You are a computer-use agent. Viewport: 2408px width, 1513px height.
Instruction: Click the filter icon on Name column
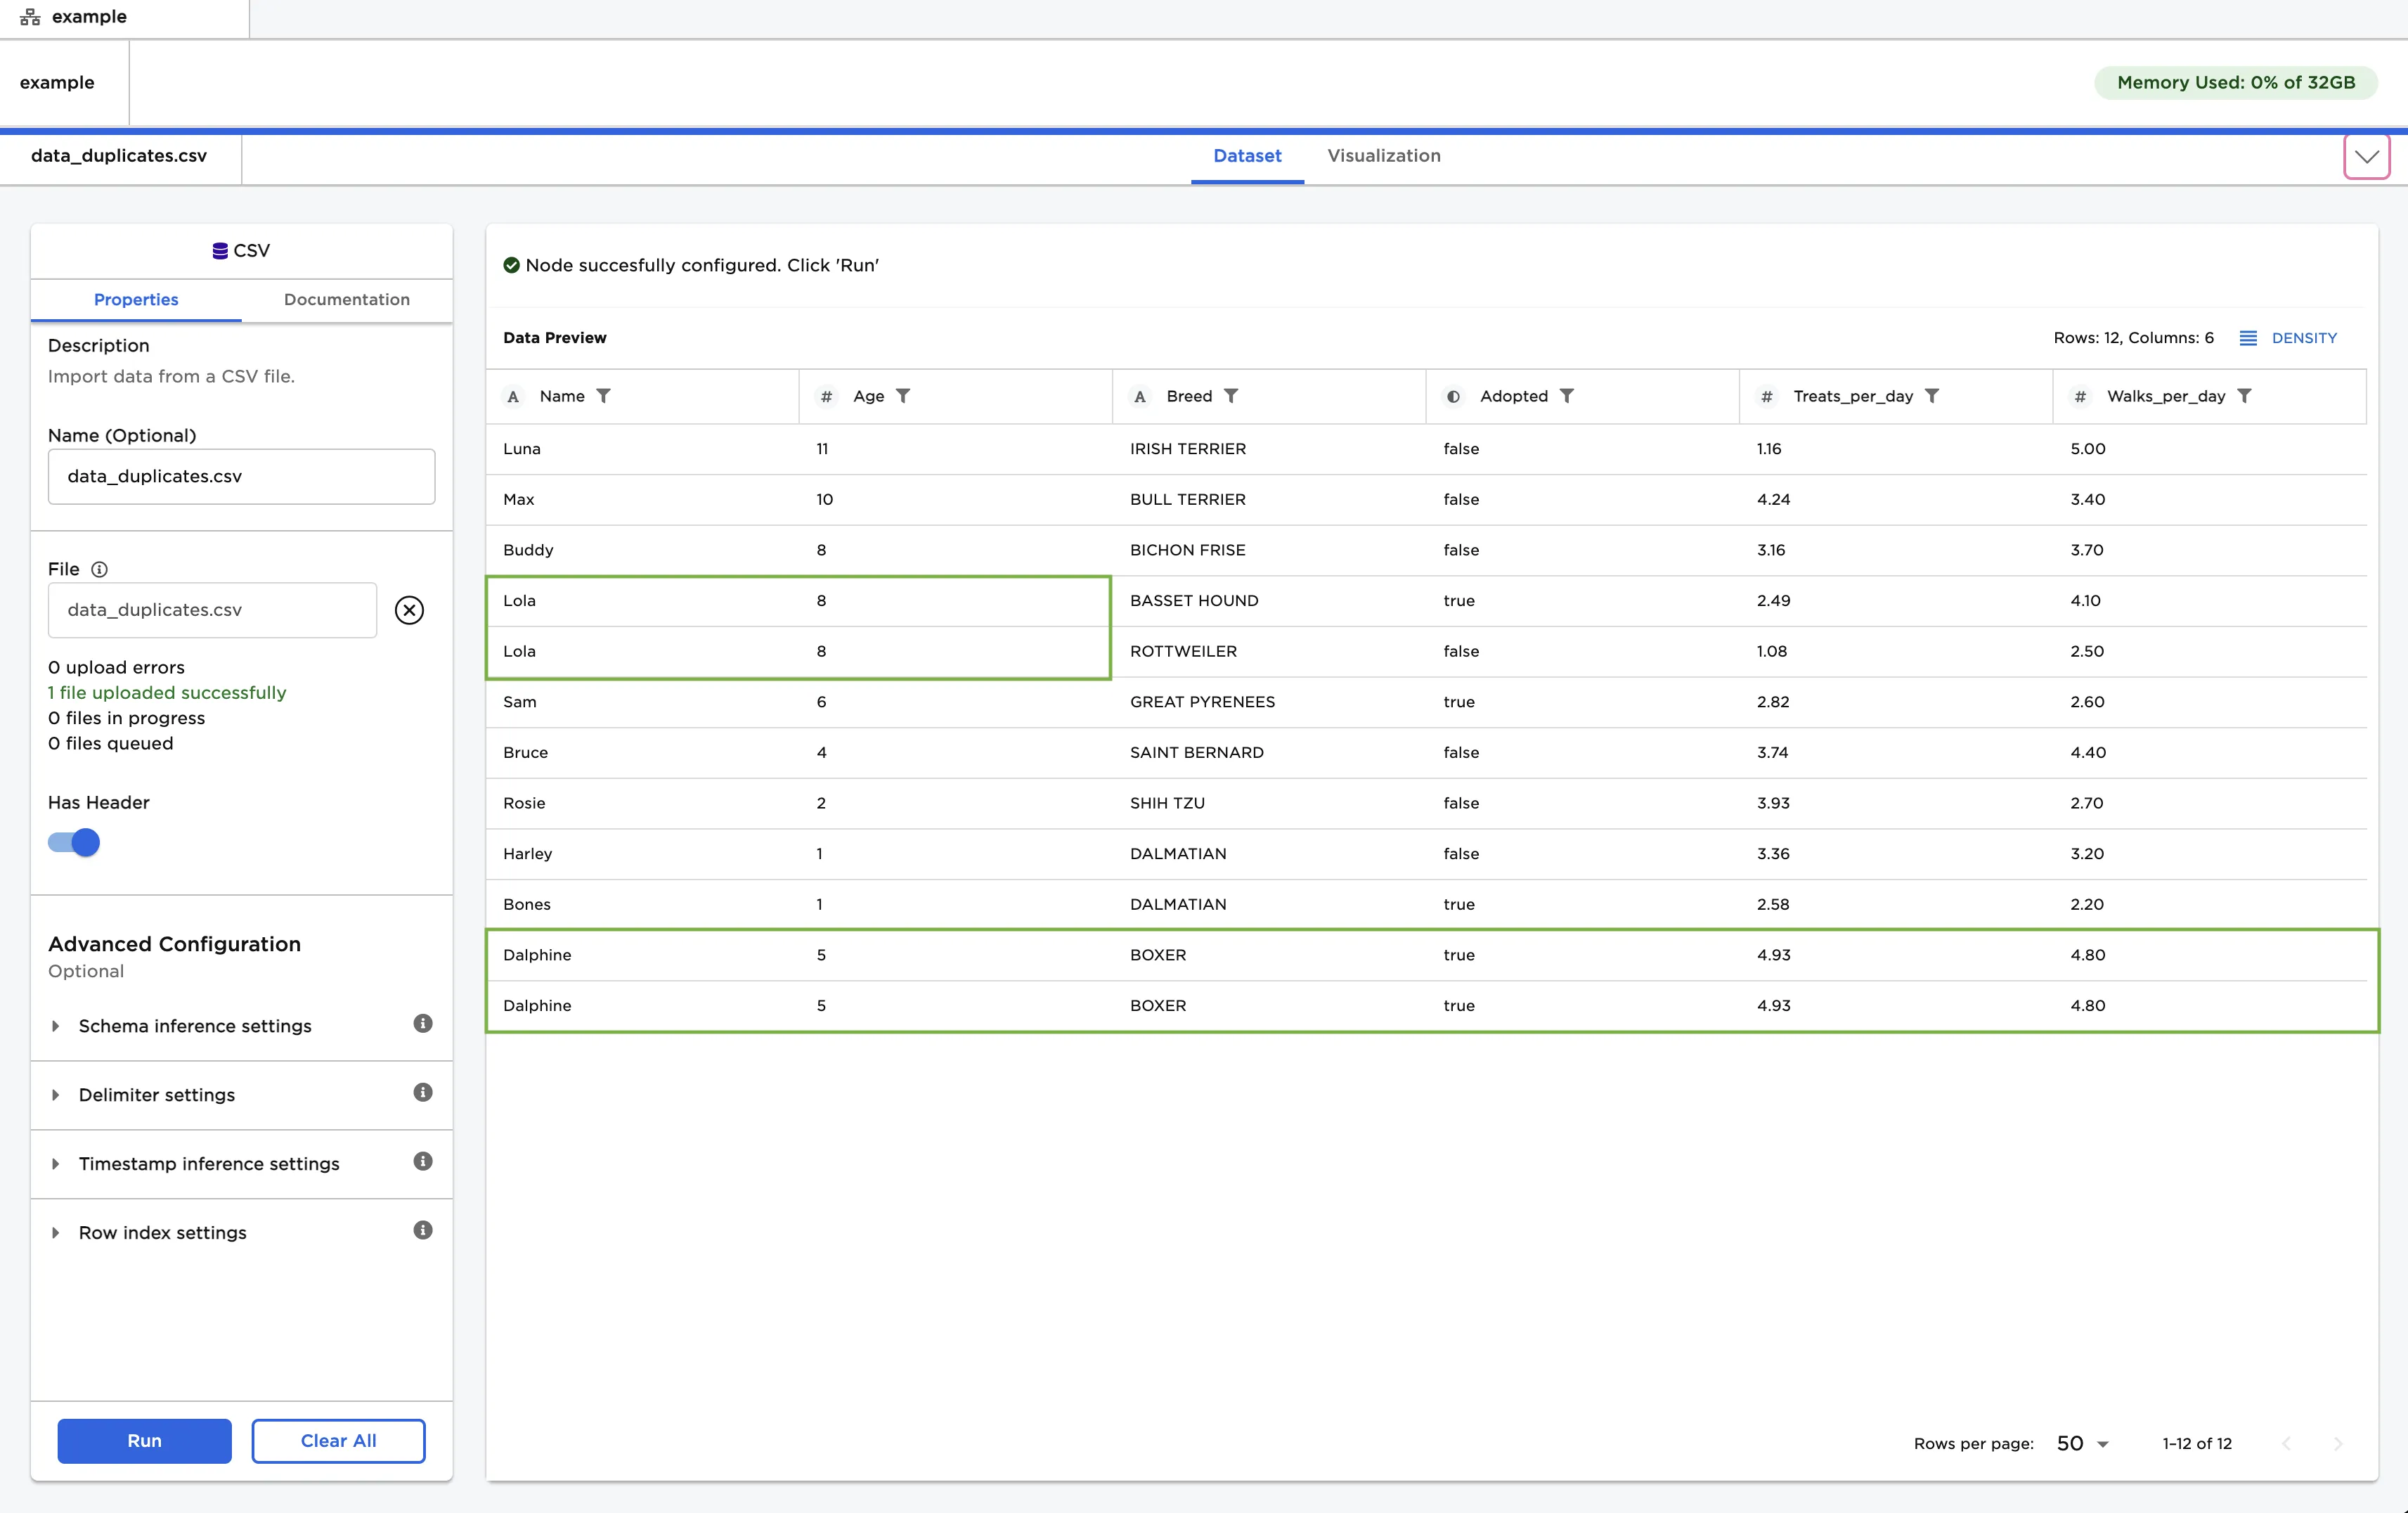point(603,396)
